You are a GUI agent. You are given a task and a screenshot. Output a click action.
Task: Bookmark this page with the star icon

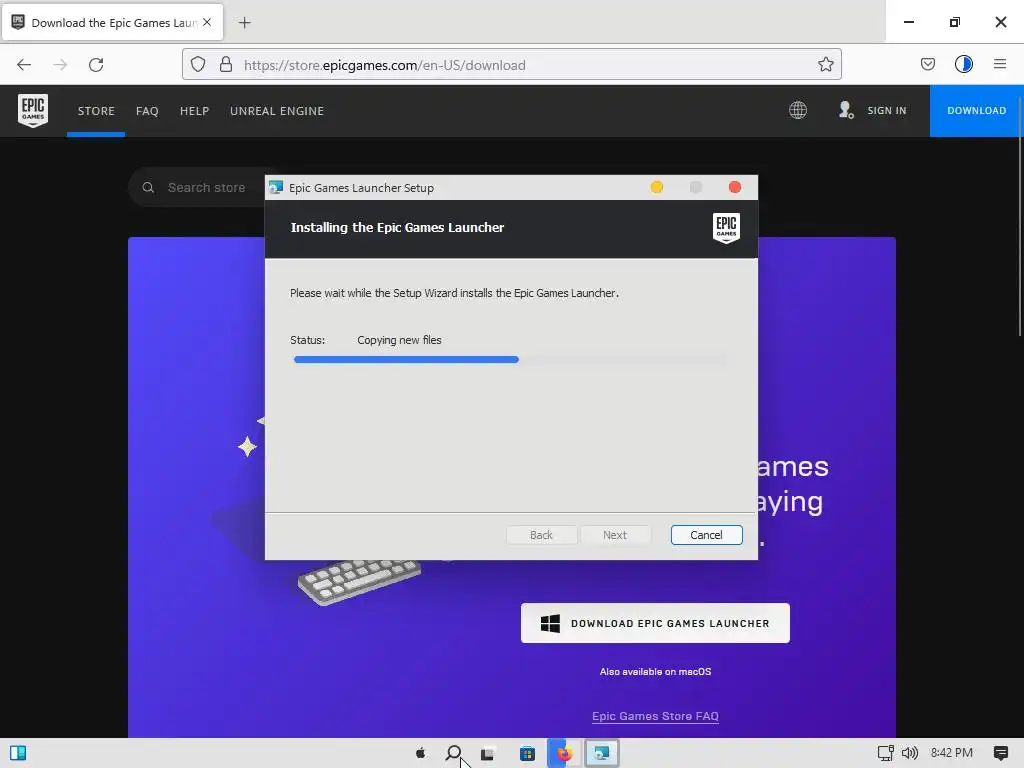pyautogui.click(x=825, y=64)
